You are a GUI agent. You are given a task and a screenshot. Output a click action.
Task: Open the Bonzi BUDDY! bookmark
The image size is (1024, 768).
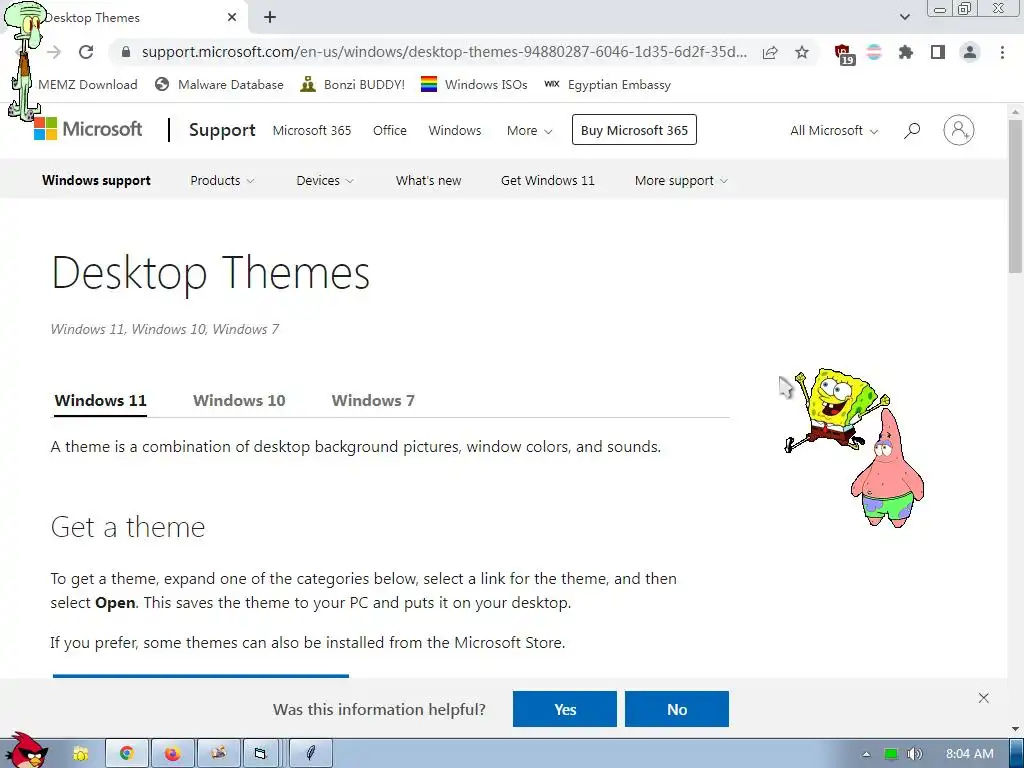click(x=353, y=84)
